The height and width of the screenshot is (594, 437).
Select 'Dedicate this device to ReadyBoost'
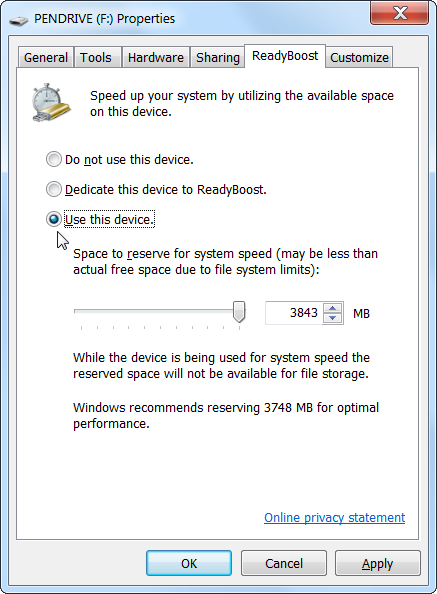[53, 189]
